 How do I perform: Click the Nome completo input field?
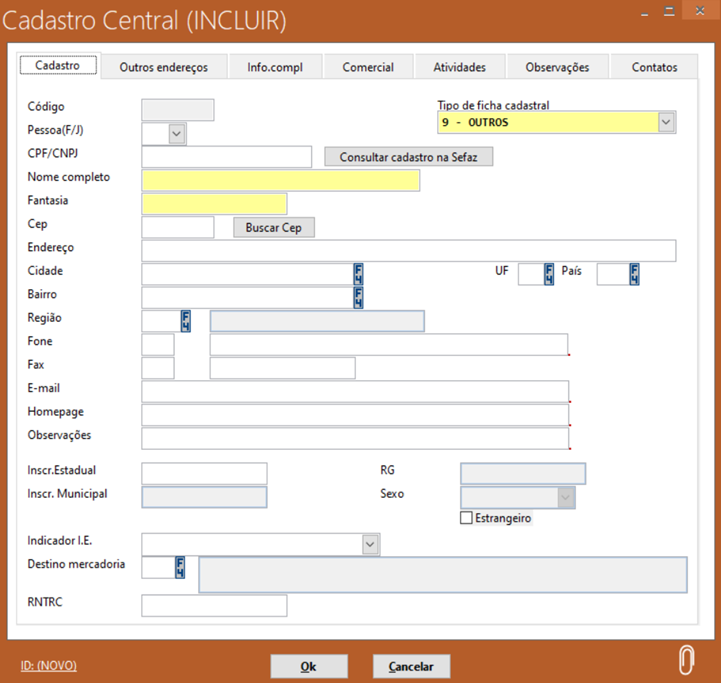[281, 180]
